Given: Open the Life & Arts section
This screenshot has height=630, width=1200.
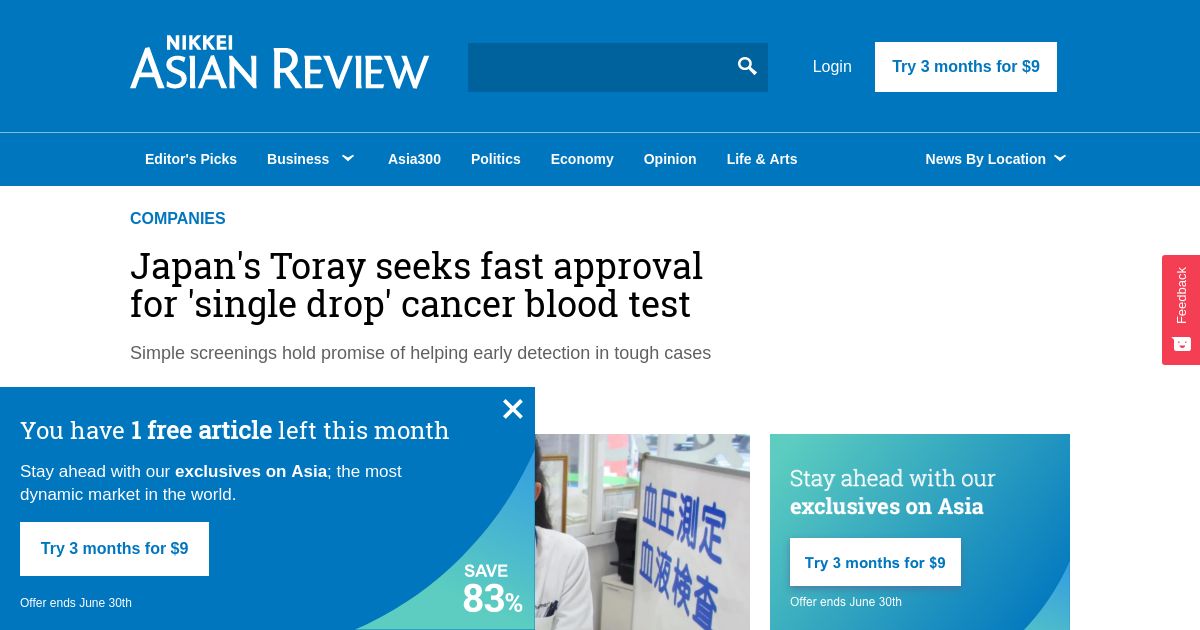Looking at the screenshot, I should tap(762, 159).
